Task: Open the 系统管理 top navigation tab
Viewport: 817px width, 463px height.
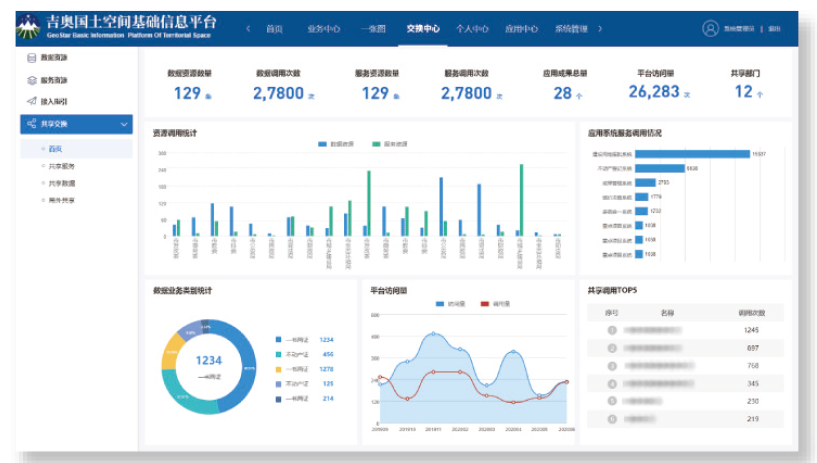Action: 571,29
